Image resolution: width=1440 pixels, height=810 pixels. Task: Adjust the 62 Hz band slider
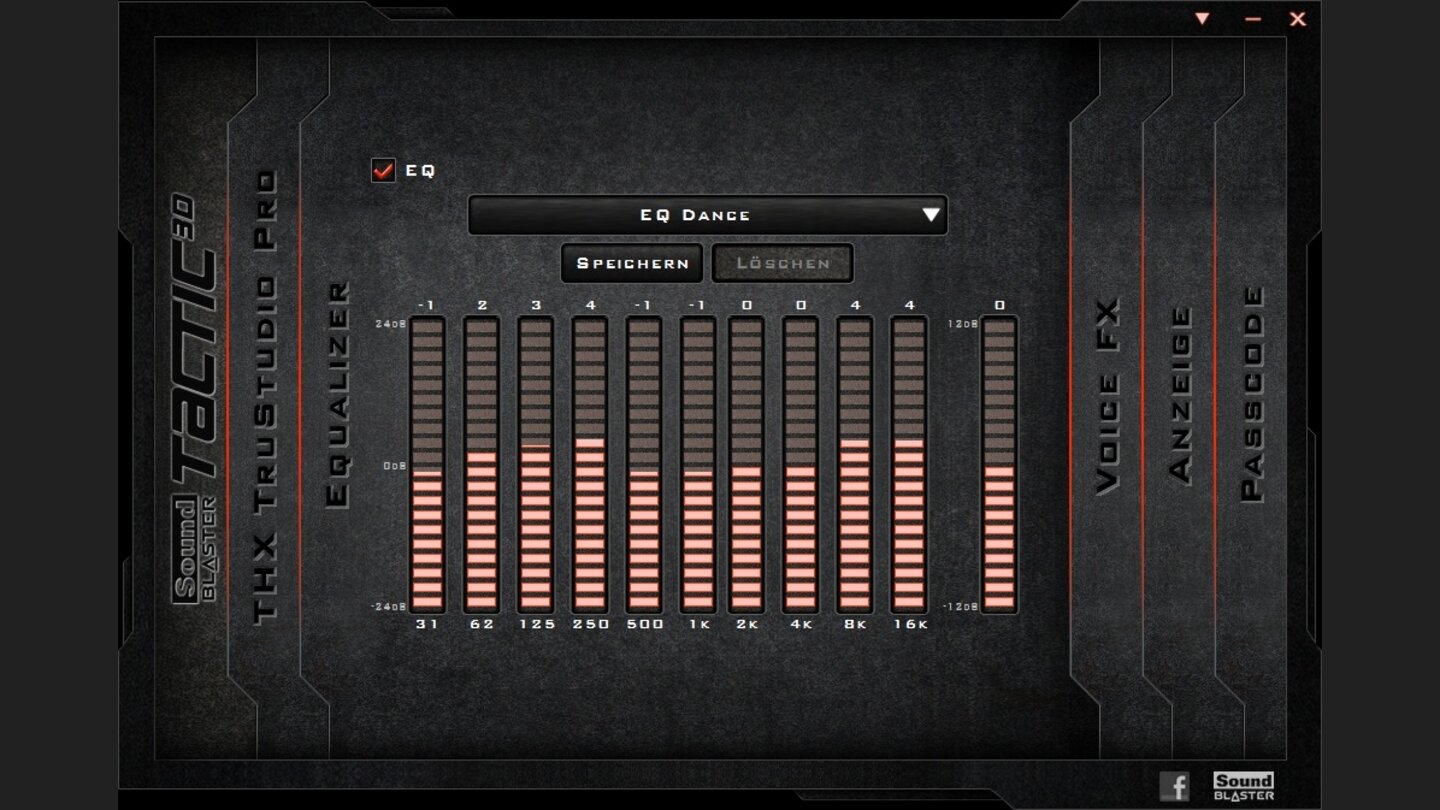[481, 465]
